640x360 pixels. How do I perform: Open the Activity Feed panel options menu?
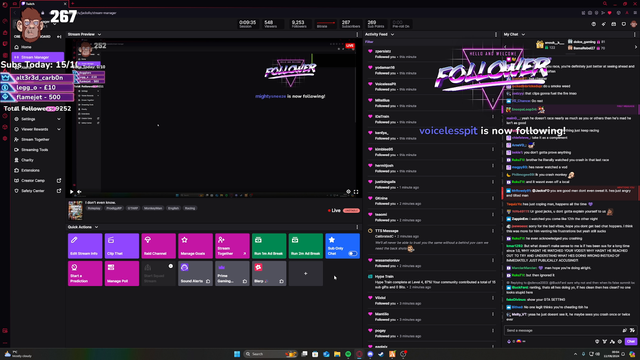[x=496, y=35]
